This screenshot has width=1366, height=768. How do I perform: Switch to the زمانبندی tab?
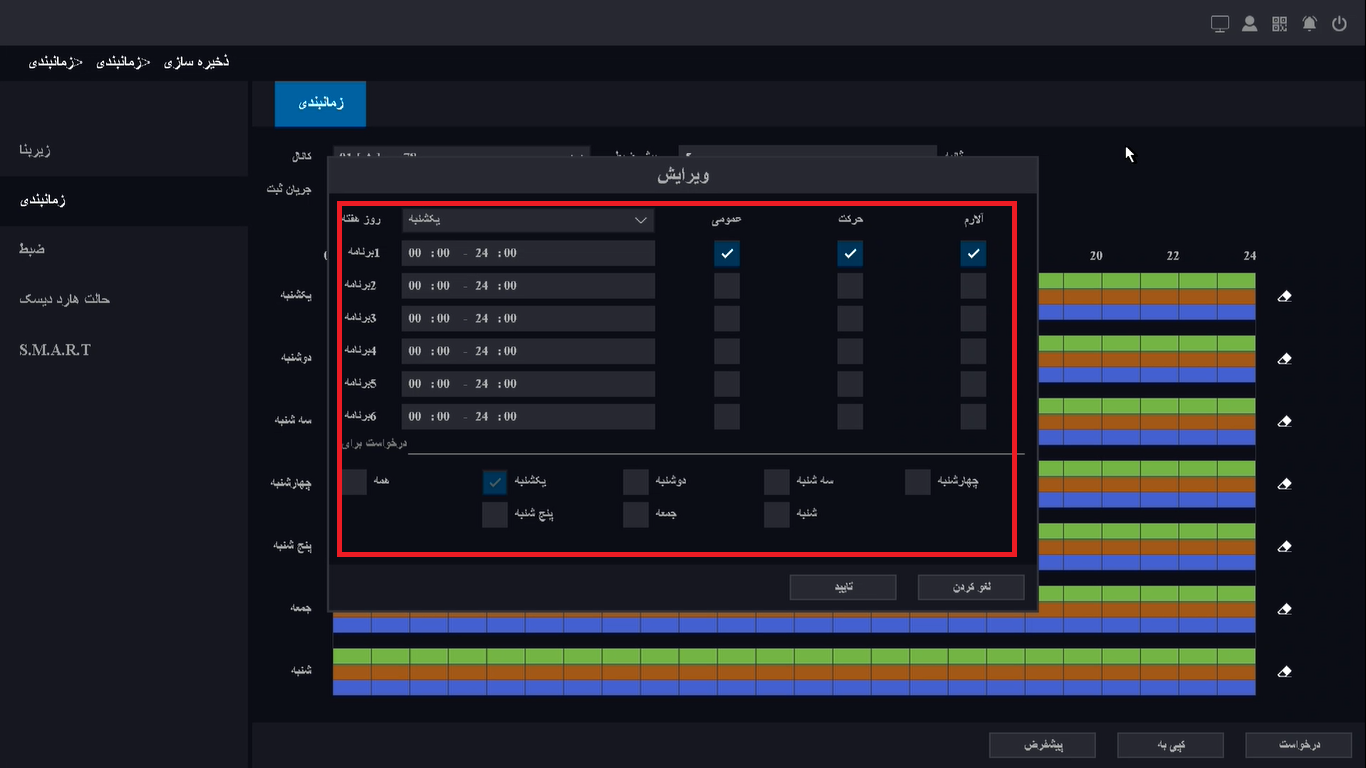tap(320, 104)
